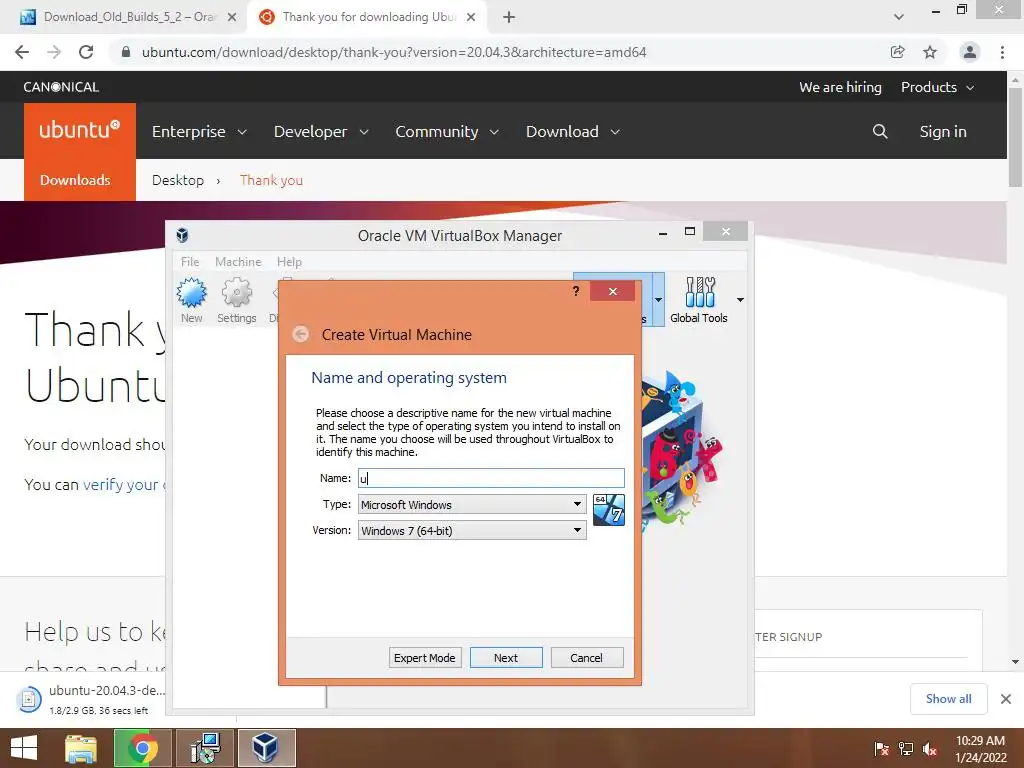This screenshot has width=1024, height=768.
Task: Open the We are hiring link
Action: 840,87
